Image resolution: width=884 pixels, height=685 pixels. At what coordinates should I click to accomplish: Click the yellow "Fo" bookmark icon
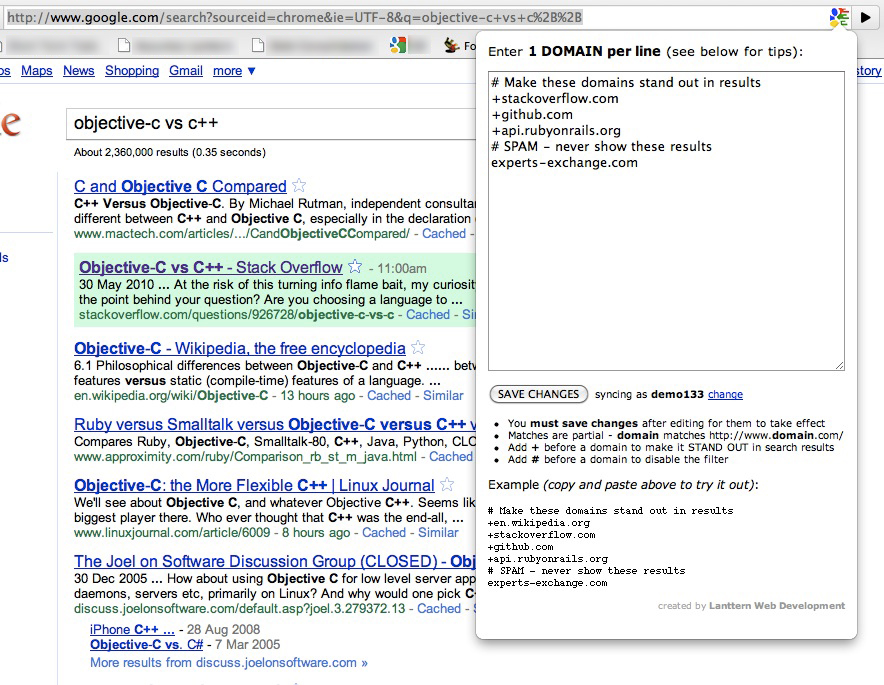[449, 44]
